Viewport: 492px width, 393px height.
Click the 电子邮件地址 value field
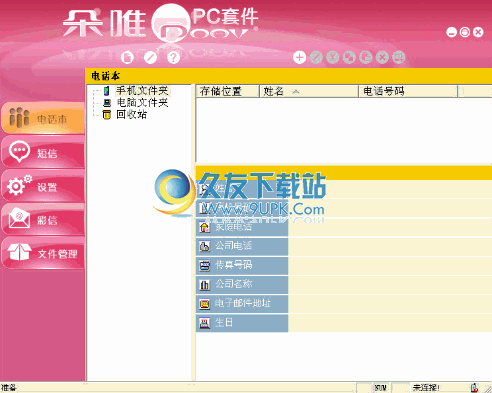coord(390,304)
